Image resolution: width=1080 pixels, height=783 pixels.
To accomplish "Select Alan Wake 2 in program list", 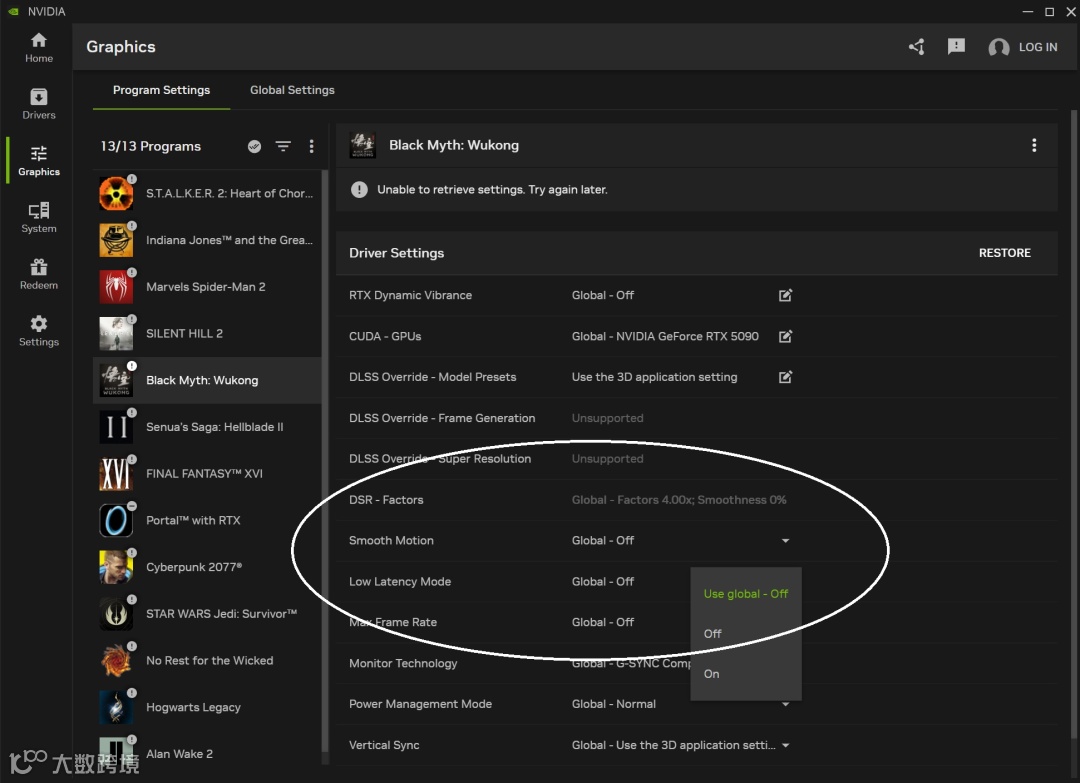I will coord(207,754).
